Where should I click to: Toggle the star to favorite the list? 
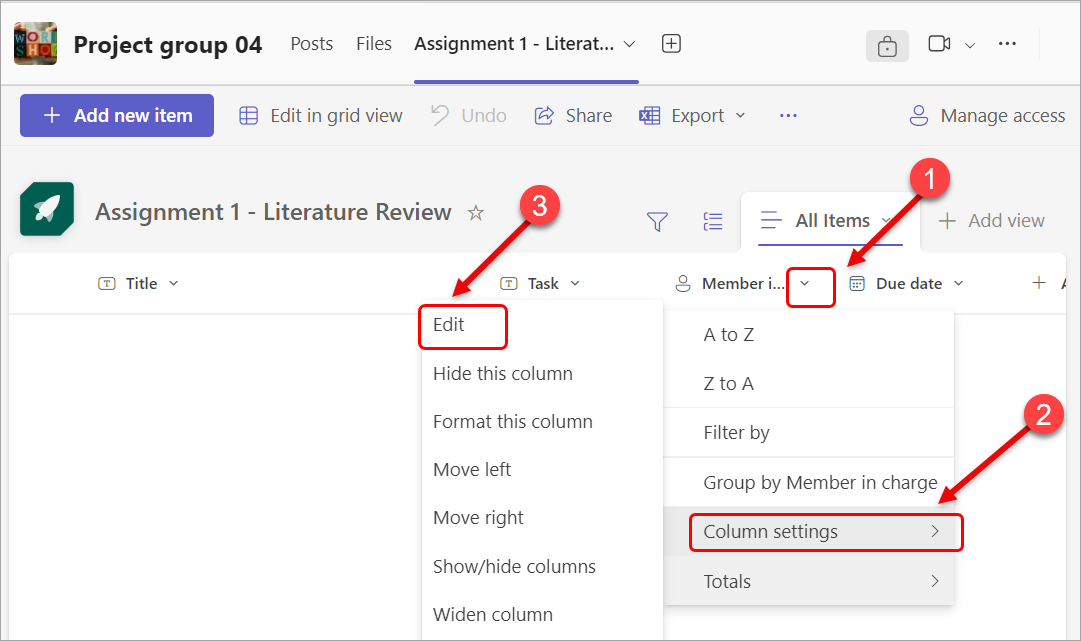pyautogui.click(x=476, y=212)
